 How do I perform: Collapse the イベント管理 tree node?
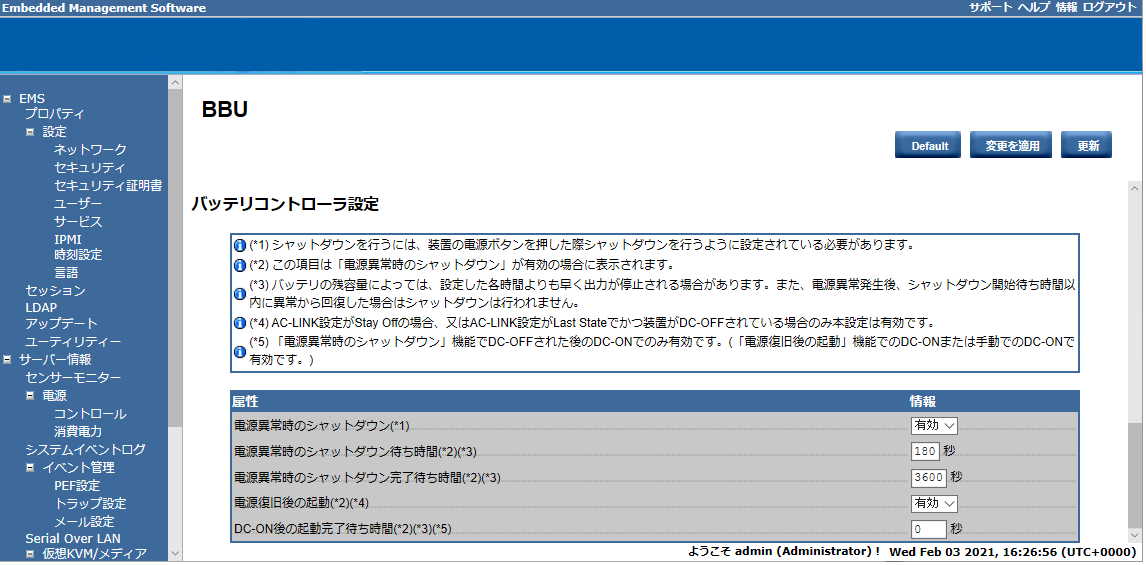click(30, 468)
